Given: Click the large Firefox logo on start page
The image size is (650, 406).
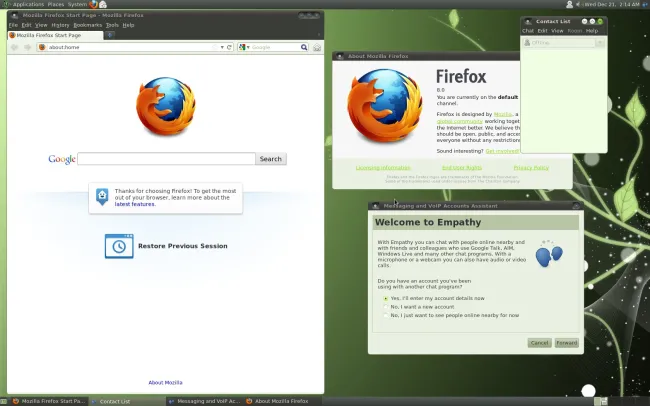Looking at the screenshot, I should tap(166, 106).
